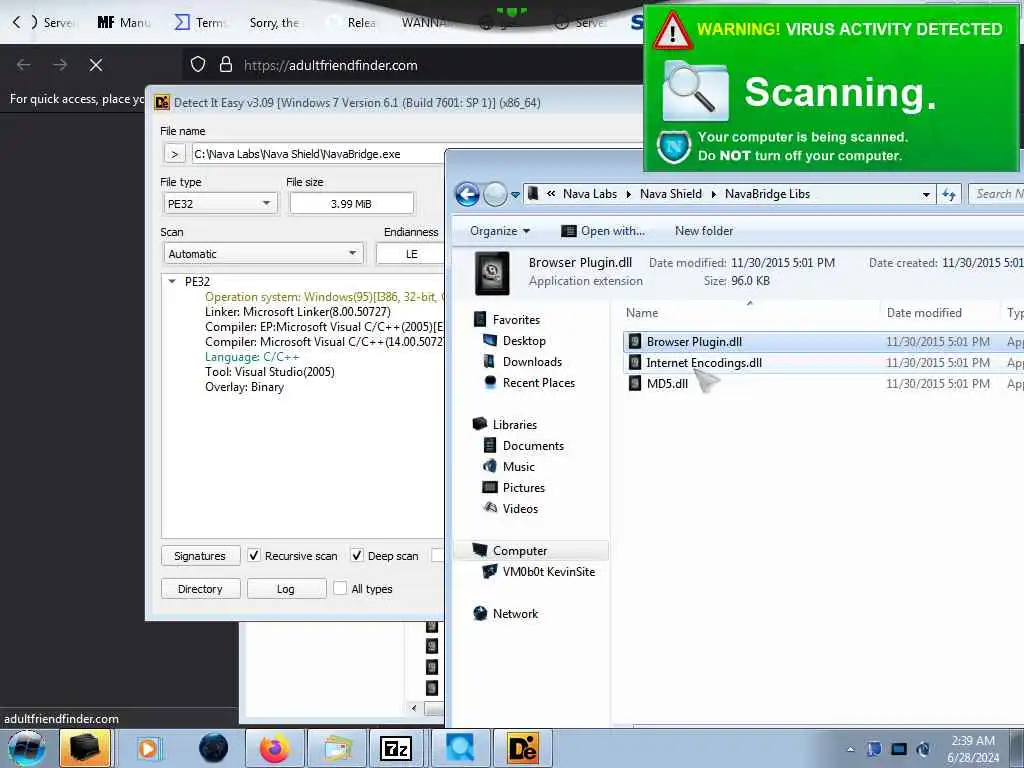Screen dimensions: 1024x768
Task: Open the Pictures library
Action: [x=523, y=487]
